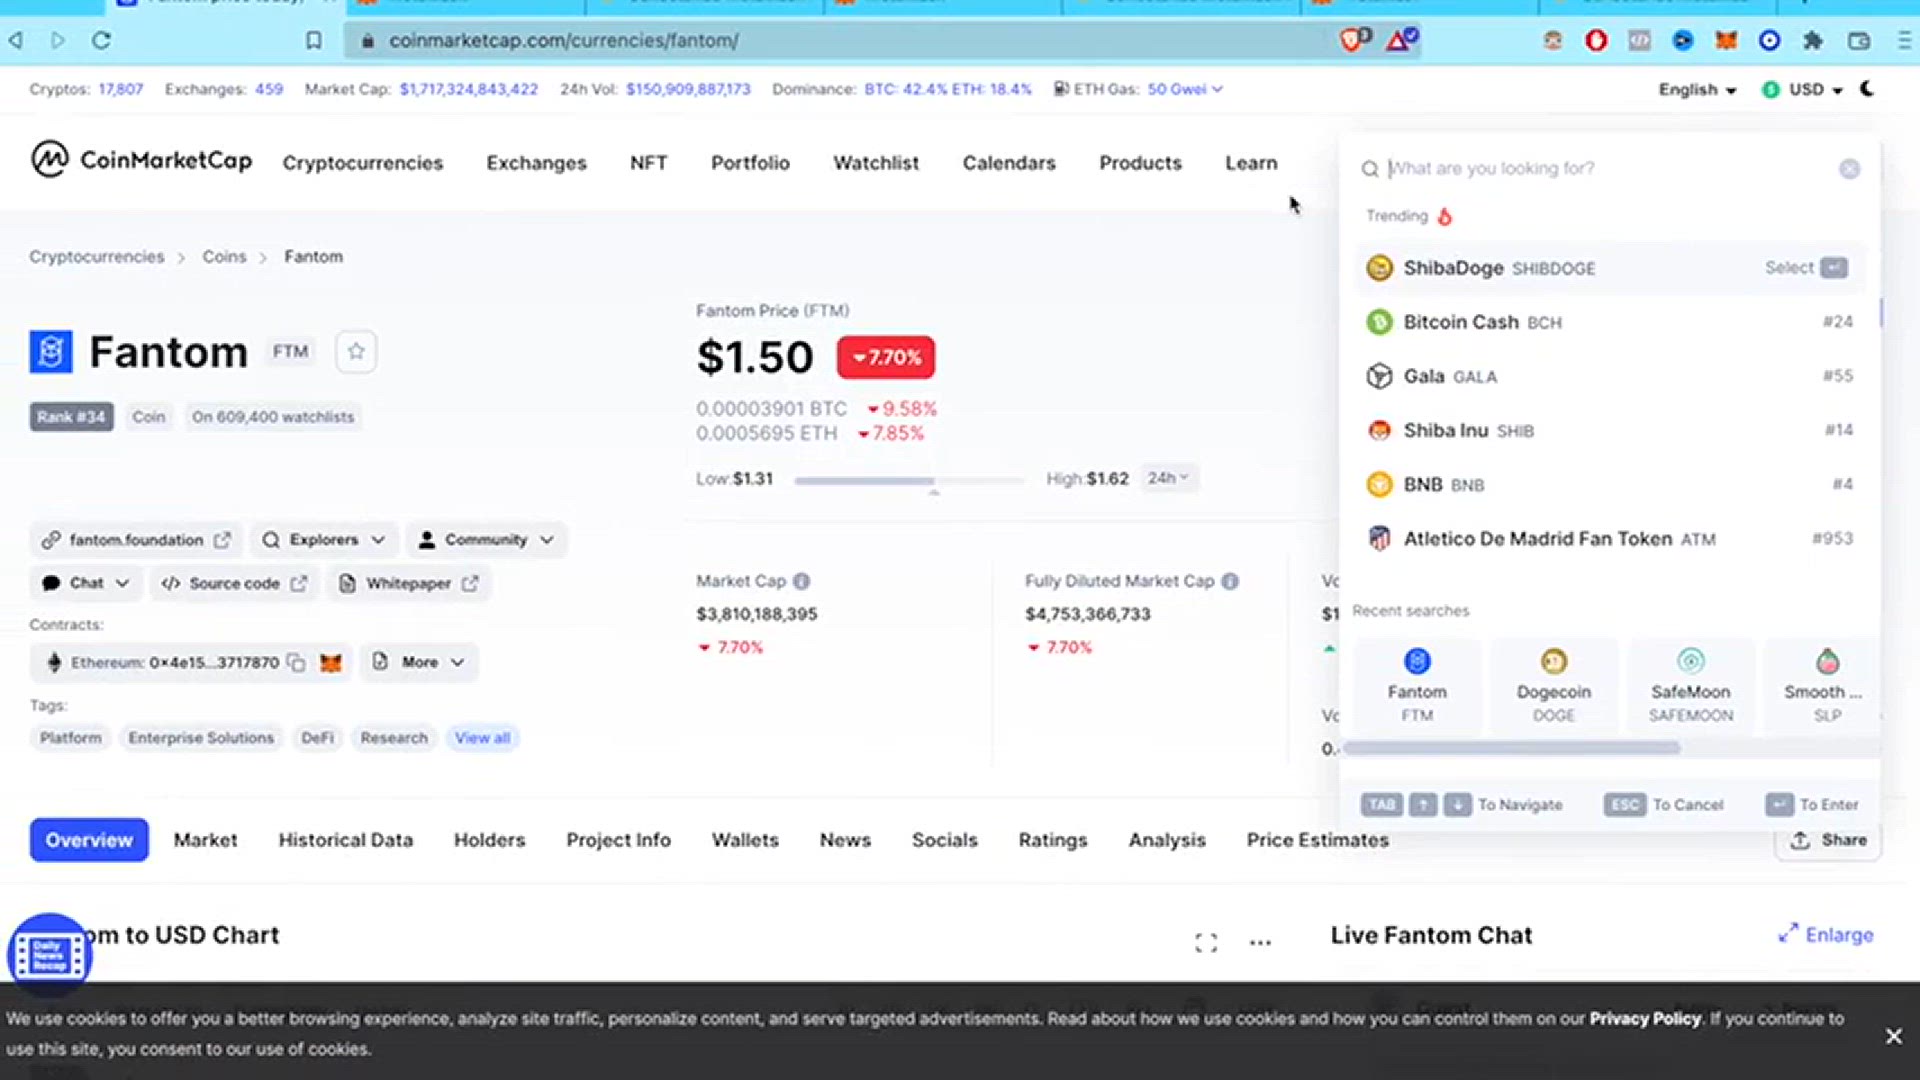Open the Whitepaper link
Image resolution: width=1920 pixels, height=1080 pixels.
(408, 583)
